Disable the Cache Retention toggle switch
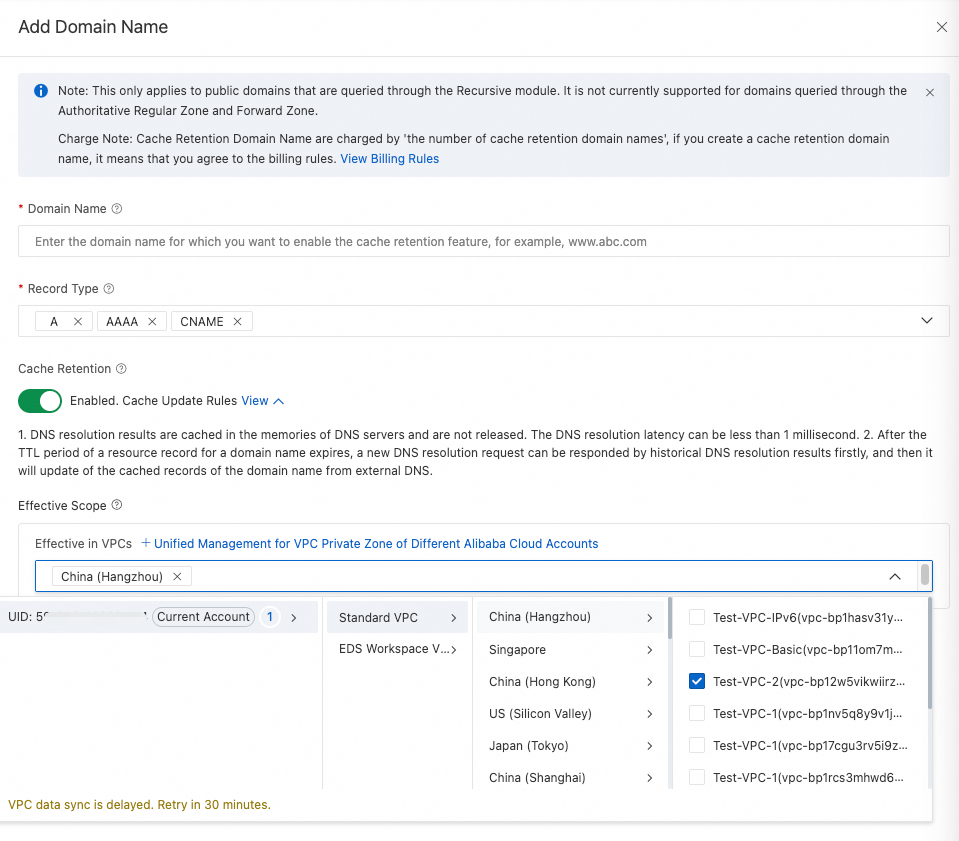Image resolution: width=959 pixels, height=841 pixels. [x=40, y=401]
